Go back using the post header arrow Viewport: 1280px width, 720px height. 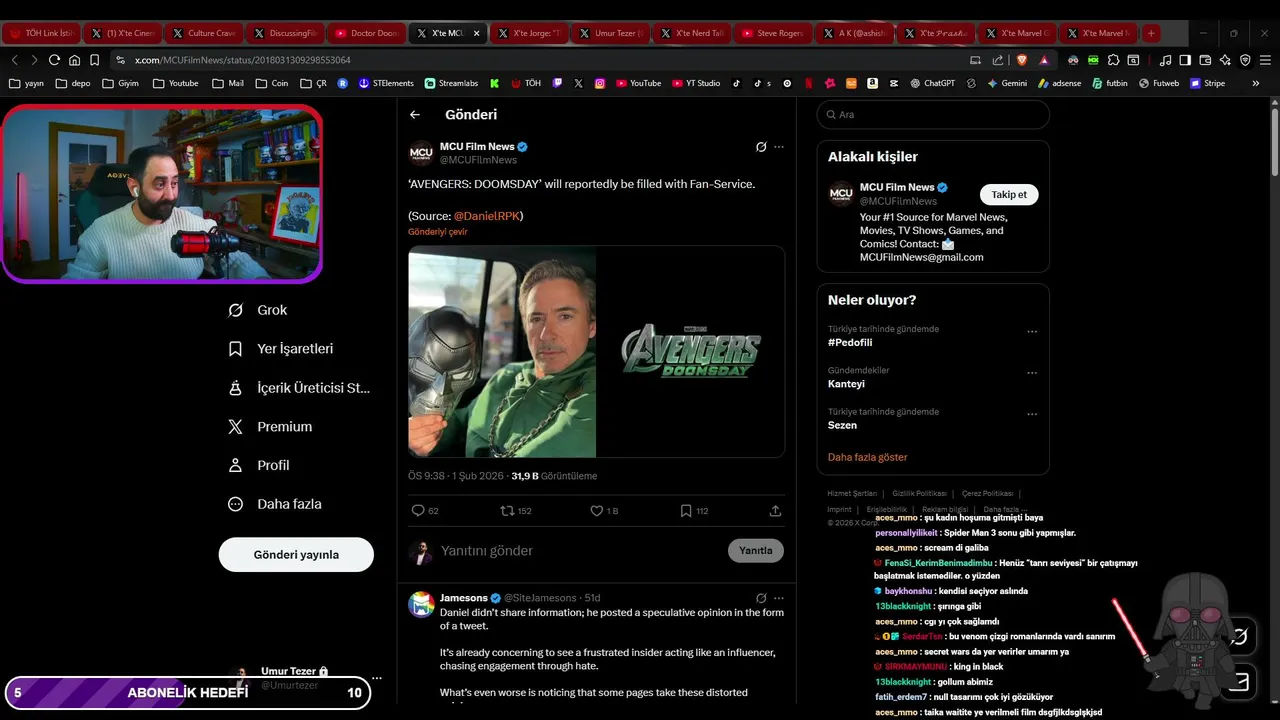click(x=415, y=115)
